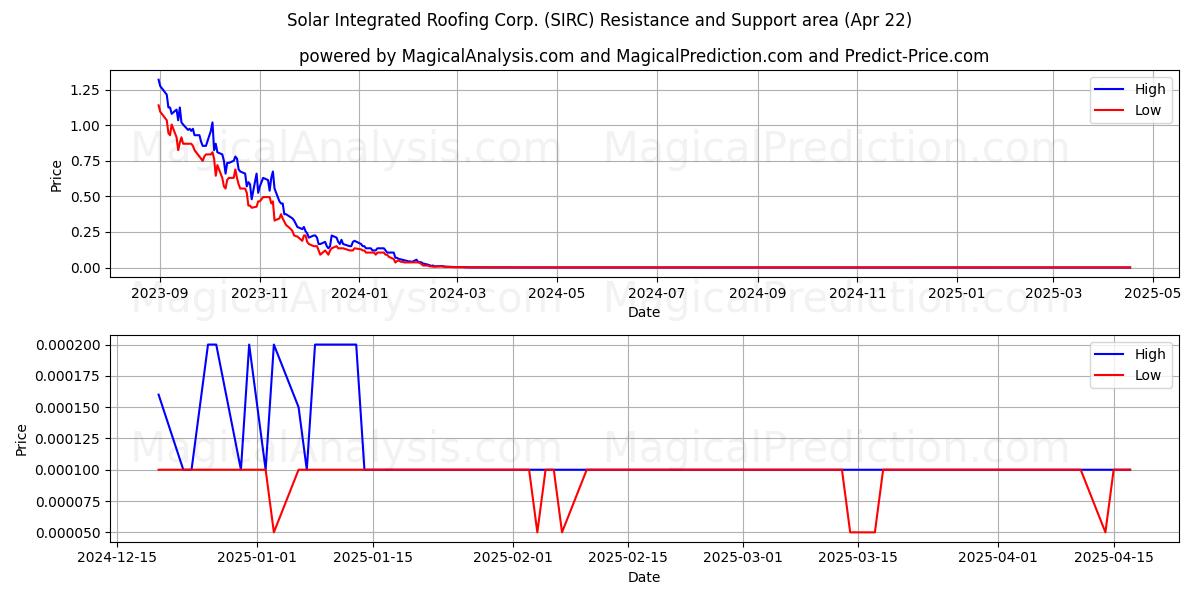The width and height of the screenshot is (1200, 600).
Task: Click the 2025-01 tick label on top chart
Action: 957,293
